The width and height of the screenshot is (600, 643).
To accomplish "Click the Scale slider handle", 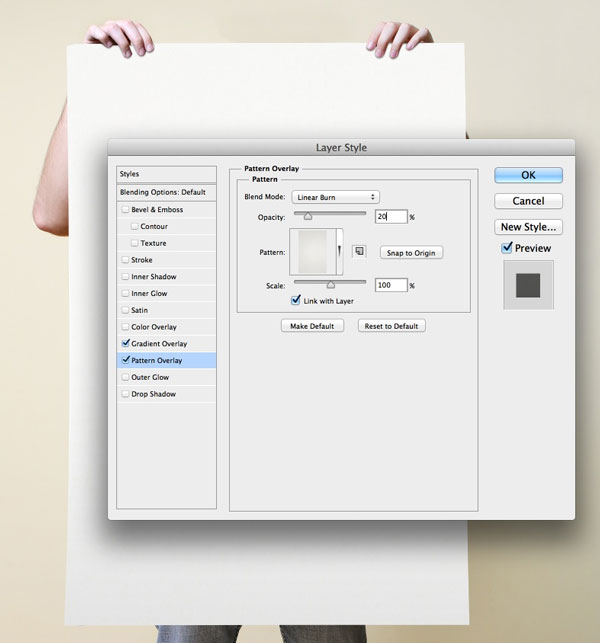I will pyautogui.click(x=331, y=285).
